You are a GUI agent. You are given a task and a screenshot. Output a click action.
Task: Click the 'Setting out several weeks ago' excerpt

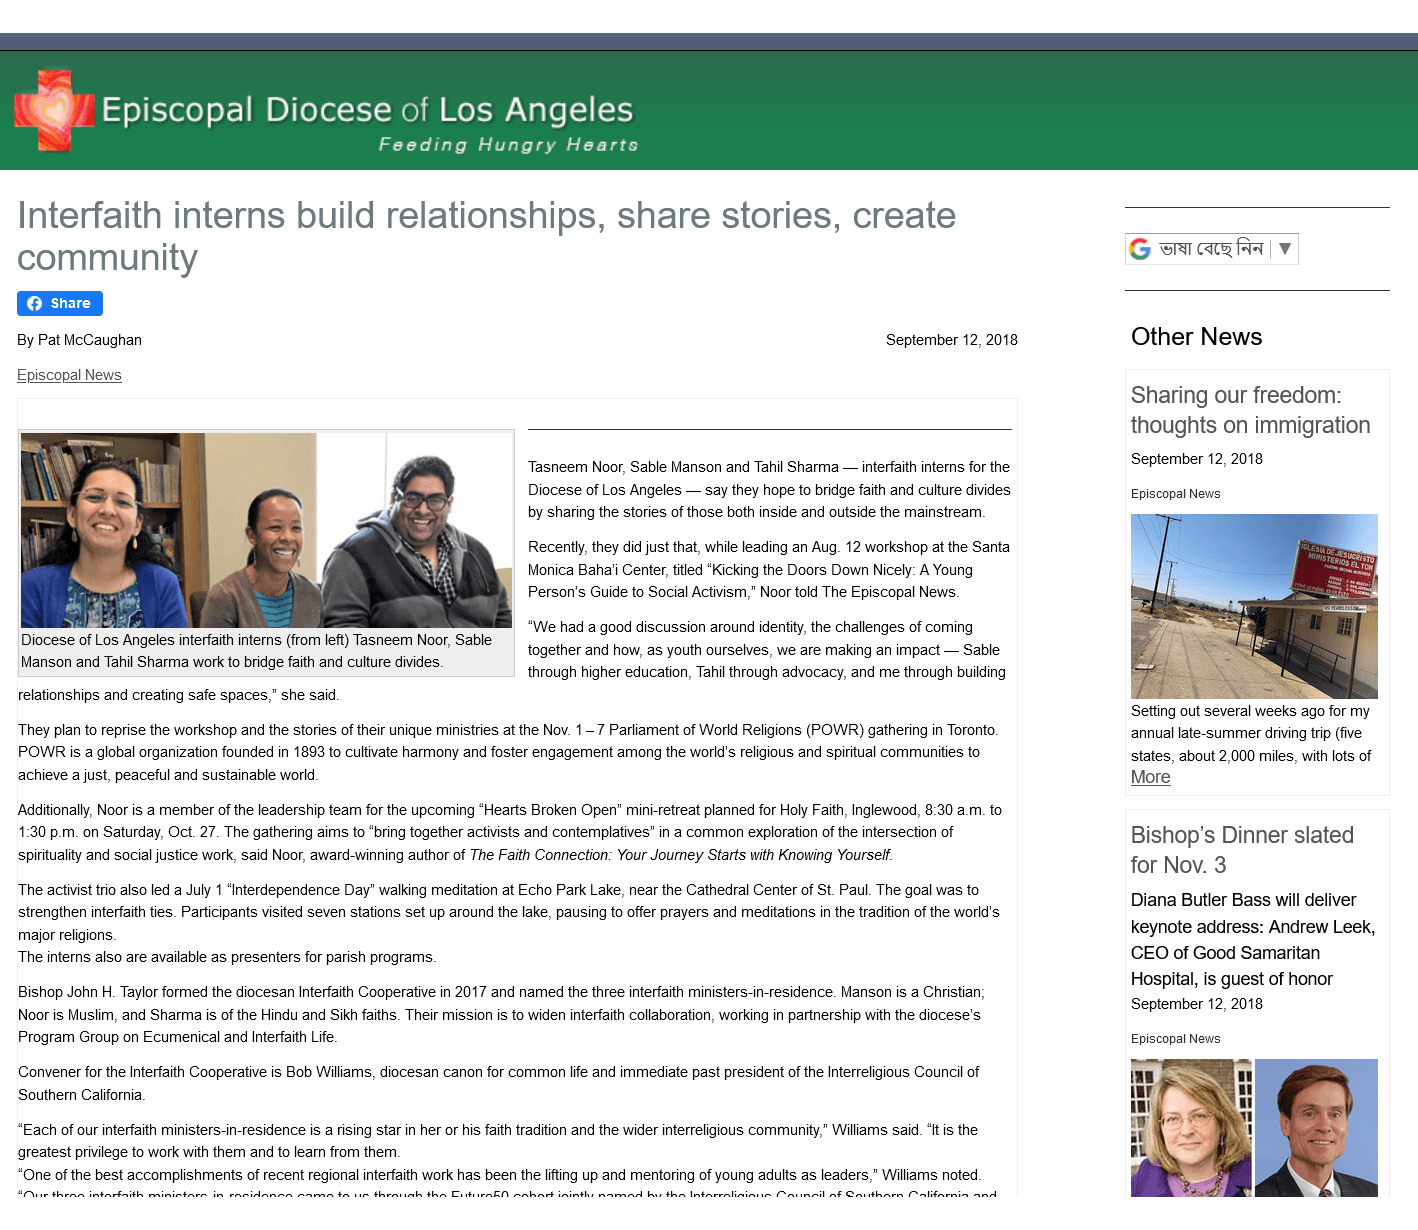(x=1251, y=734)
